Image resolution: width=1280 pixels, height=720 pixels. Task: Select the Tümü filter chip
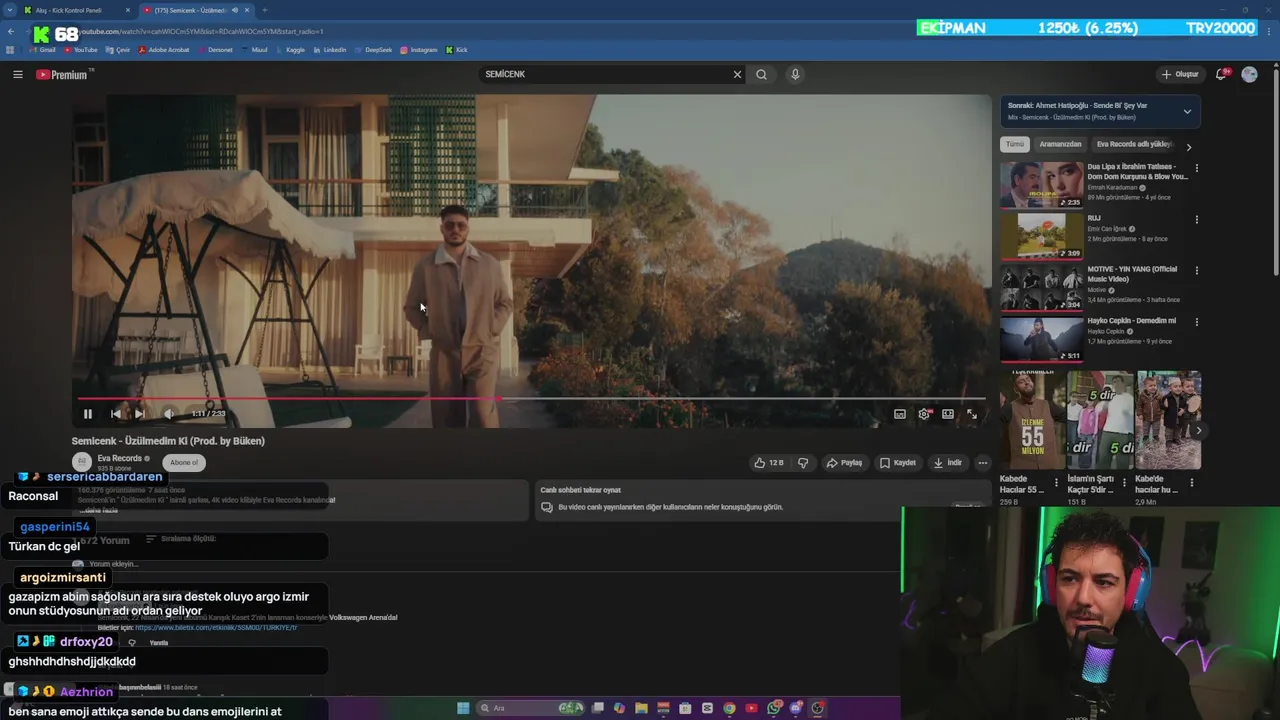(1015, 144)
